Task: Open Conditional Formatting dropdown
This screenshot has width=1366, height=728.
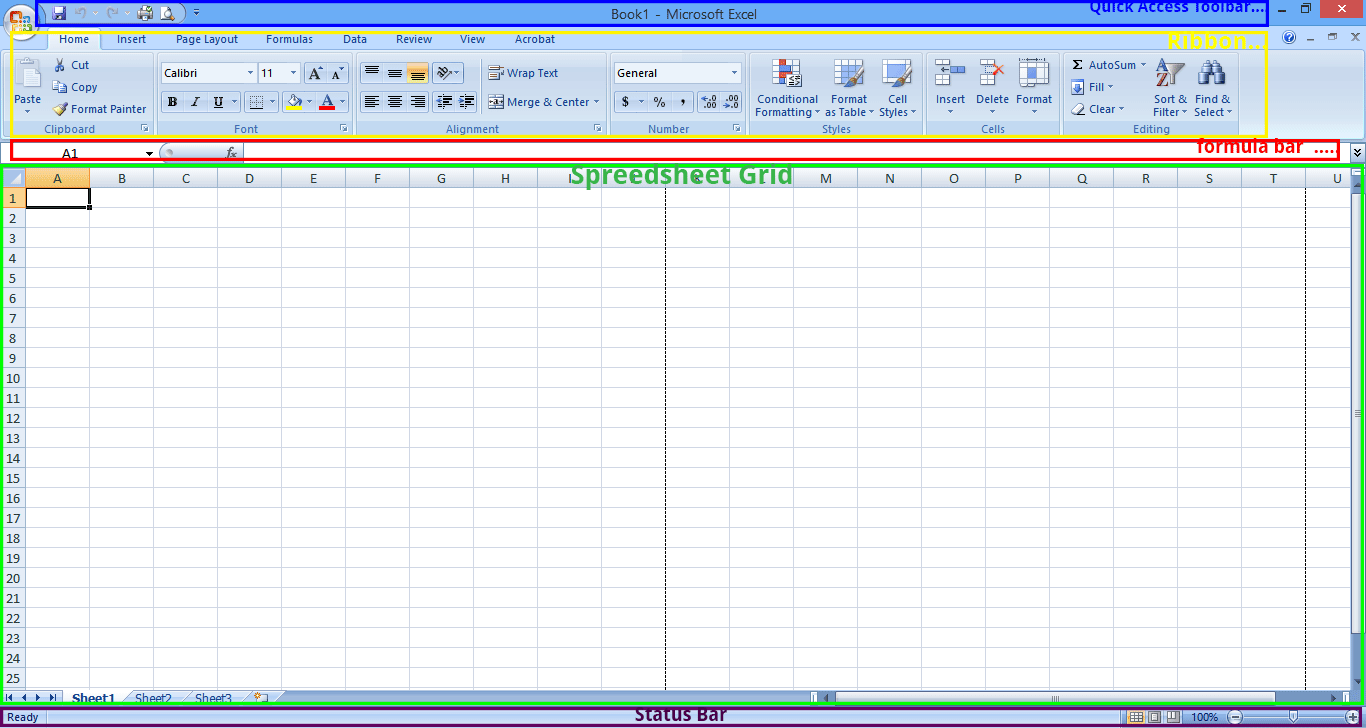Action: point(787,88)
